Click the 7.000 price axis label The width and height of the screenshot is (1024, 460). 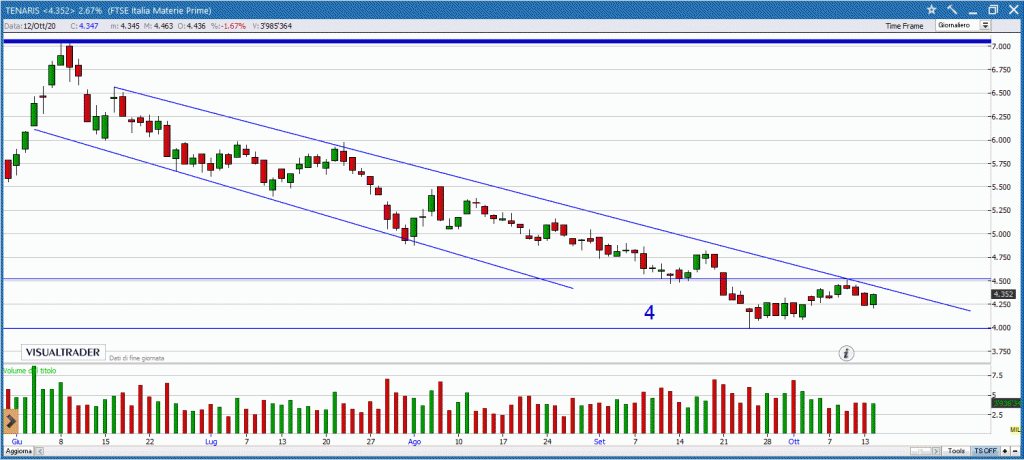(1003, 46)
